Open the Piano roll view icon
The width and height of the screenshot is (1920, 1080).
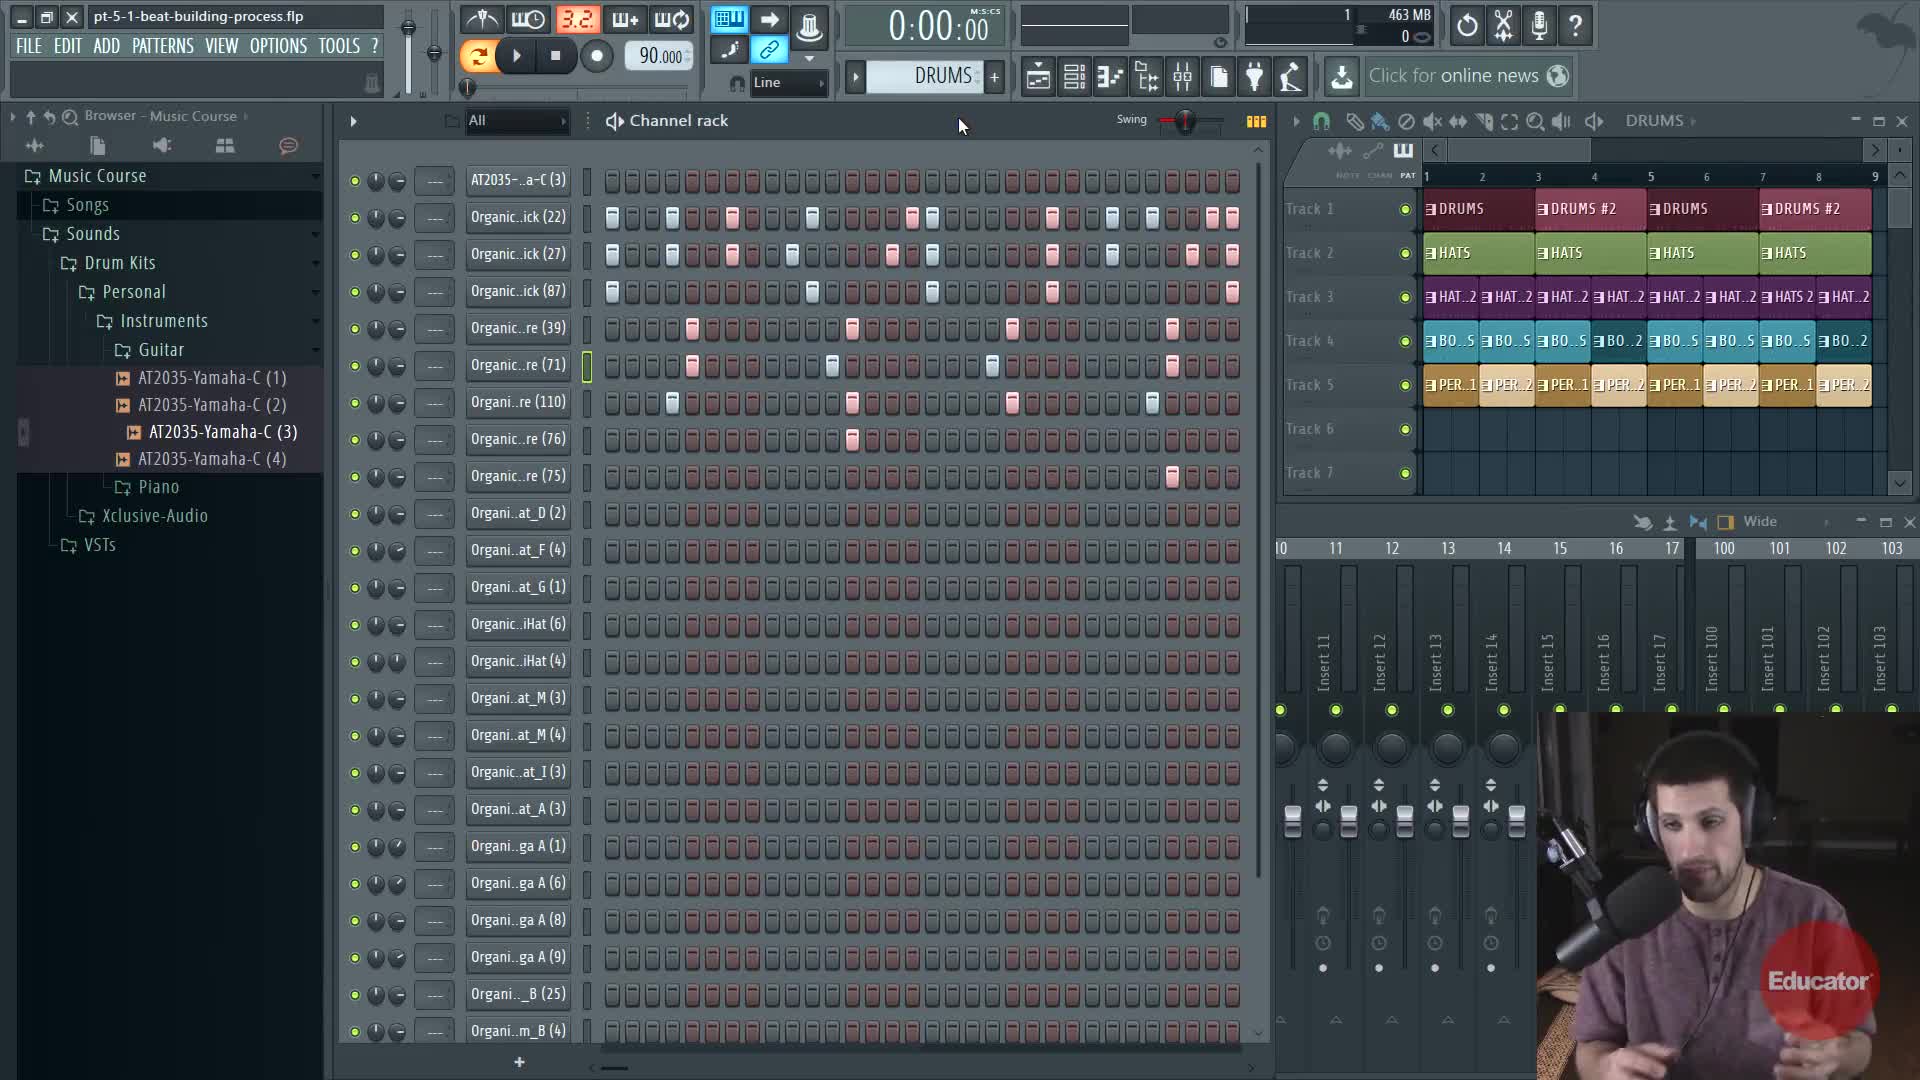click(x=1110, y=76)
